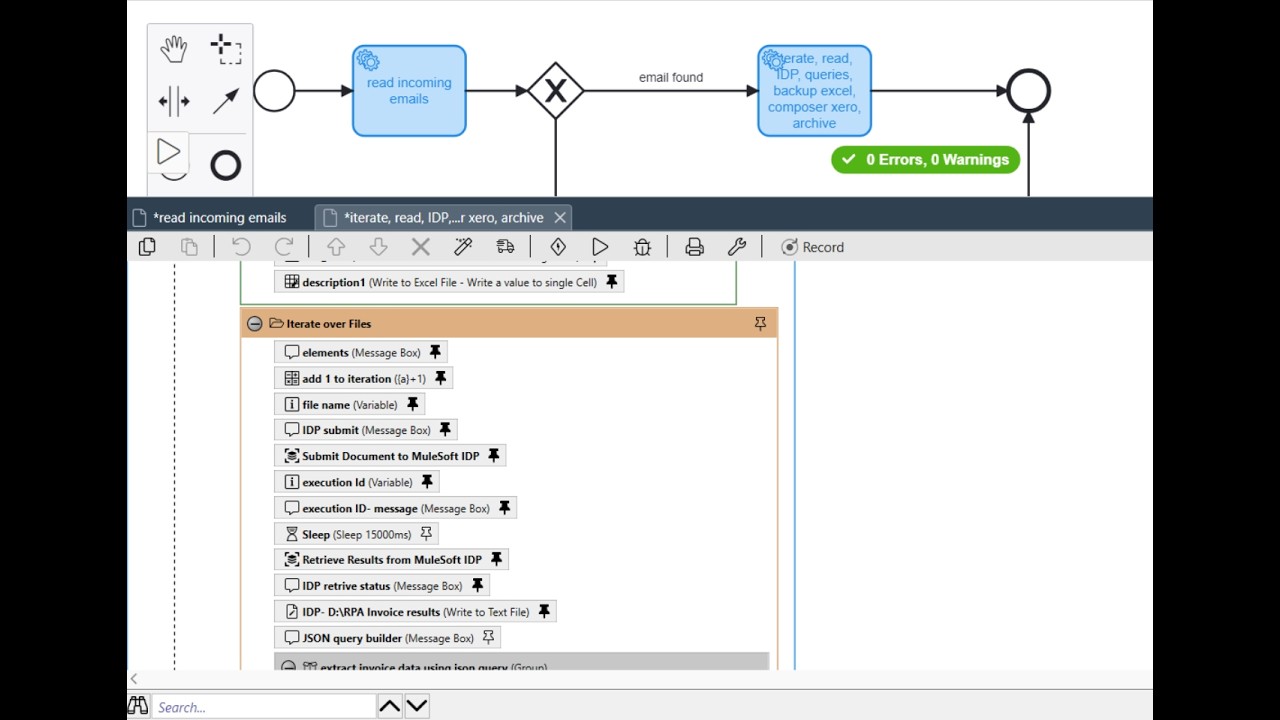
Task: Select the hand pan tool
Action: pyautogui.click(x=174, y=48)
